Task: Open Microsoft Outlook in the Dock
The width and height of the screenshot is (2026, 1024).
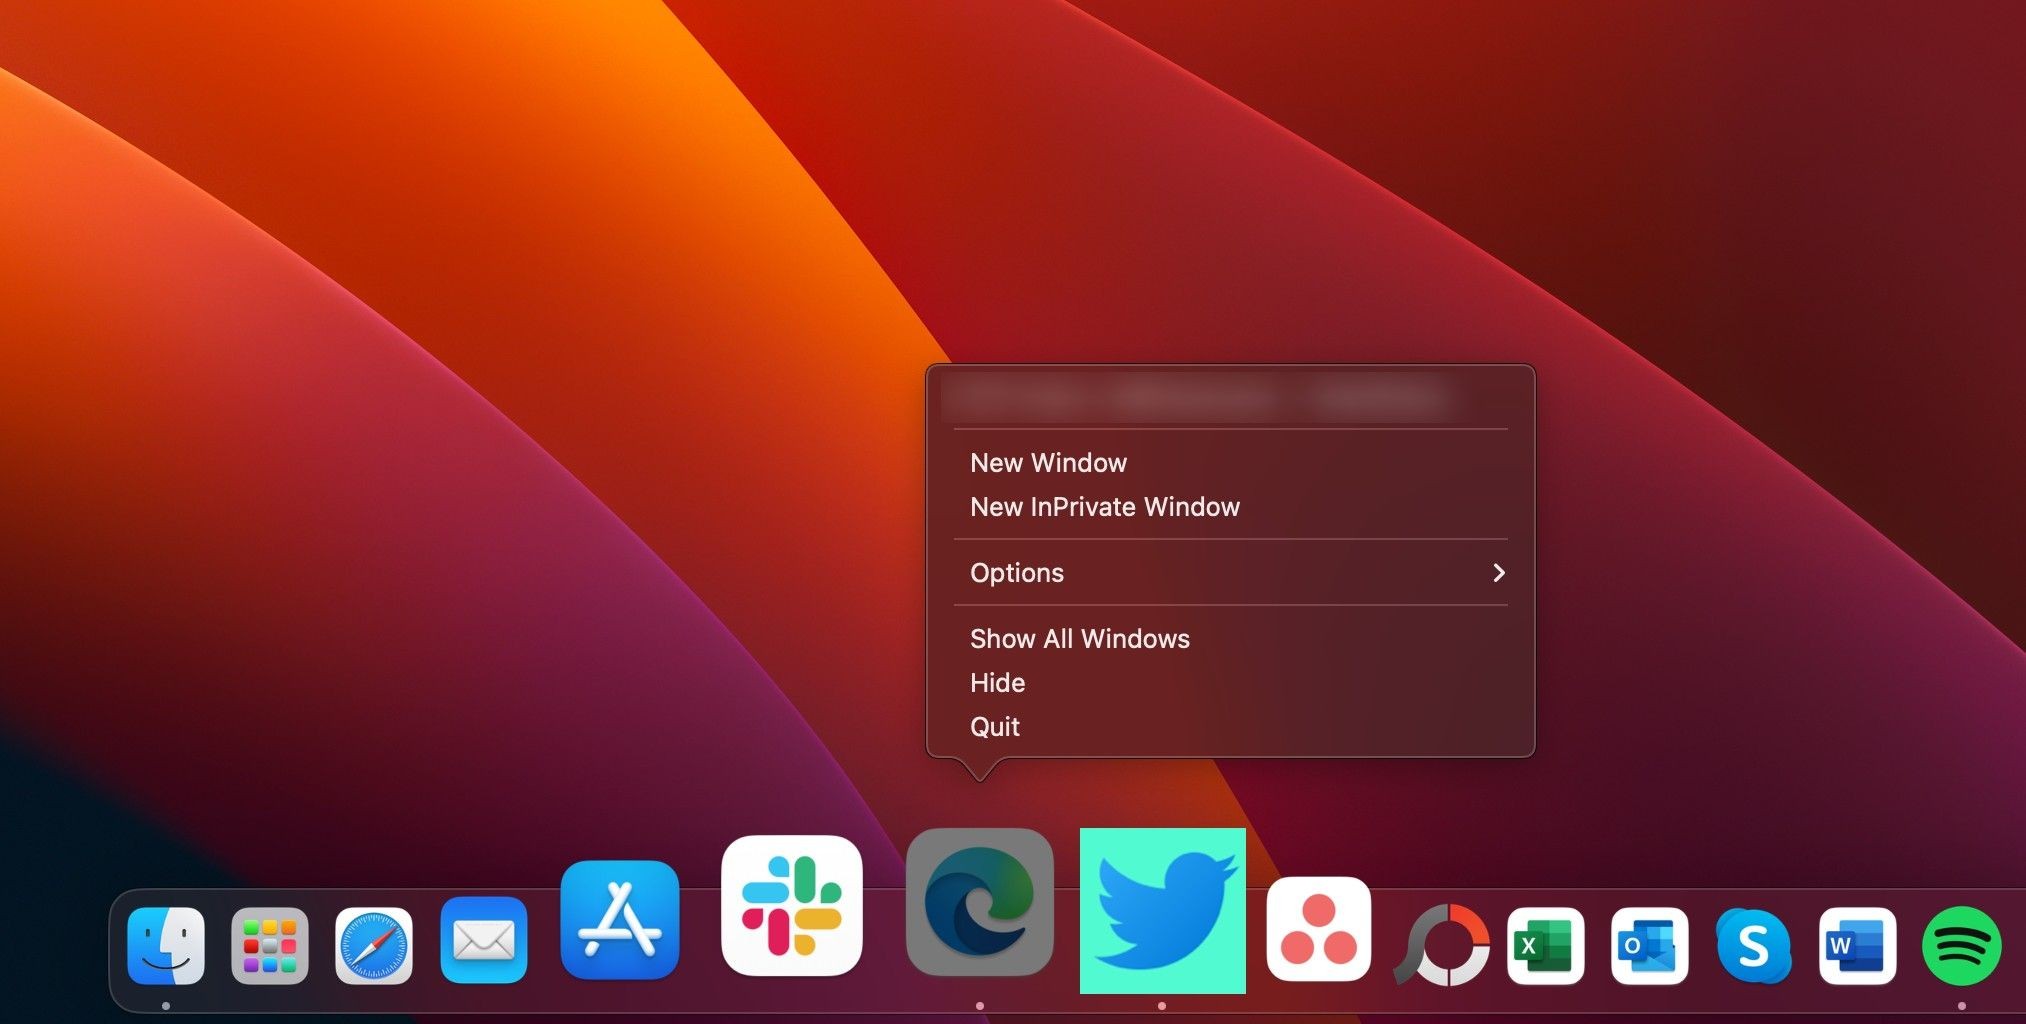Action: (x=1650, y=946)
